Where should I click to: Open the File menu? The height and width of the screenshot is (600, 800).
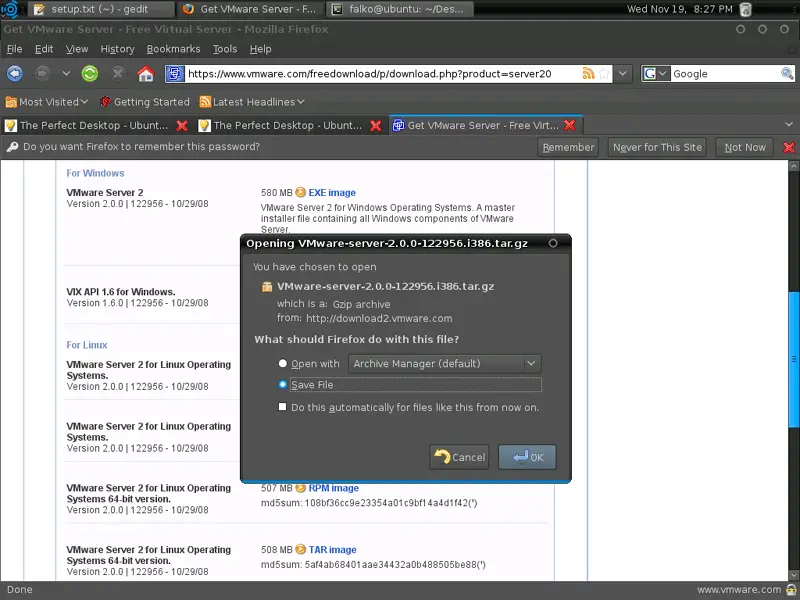pyautogui.click(x=14, y=49)
